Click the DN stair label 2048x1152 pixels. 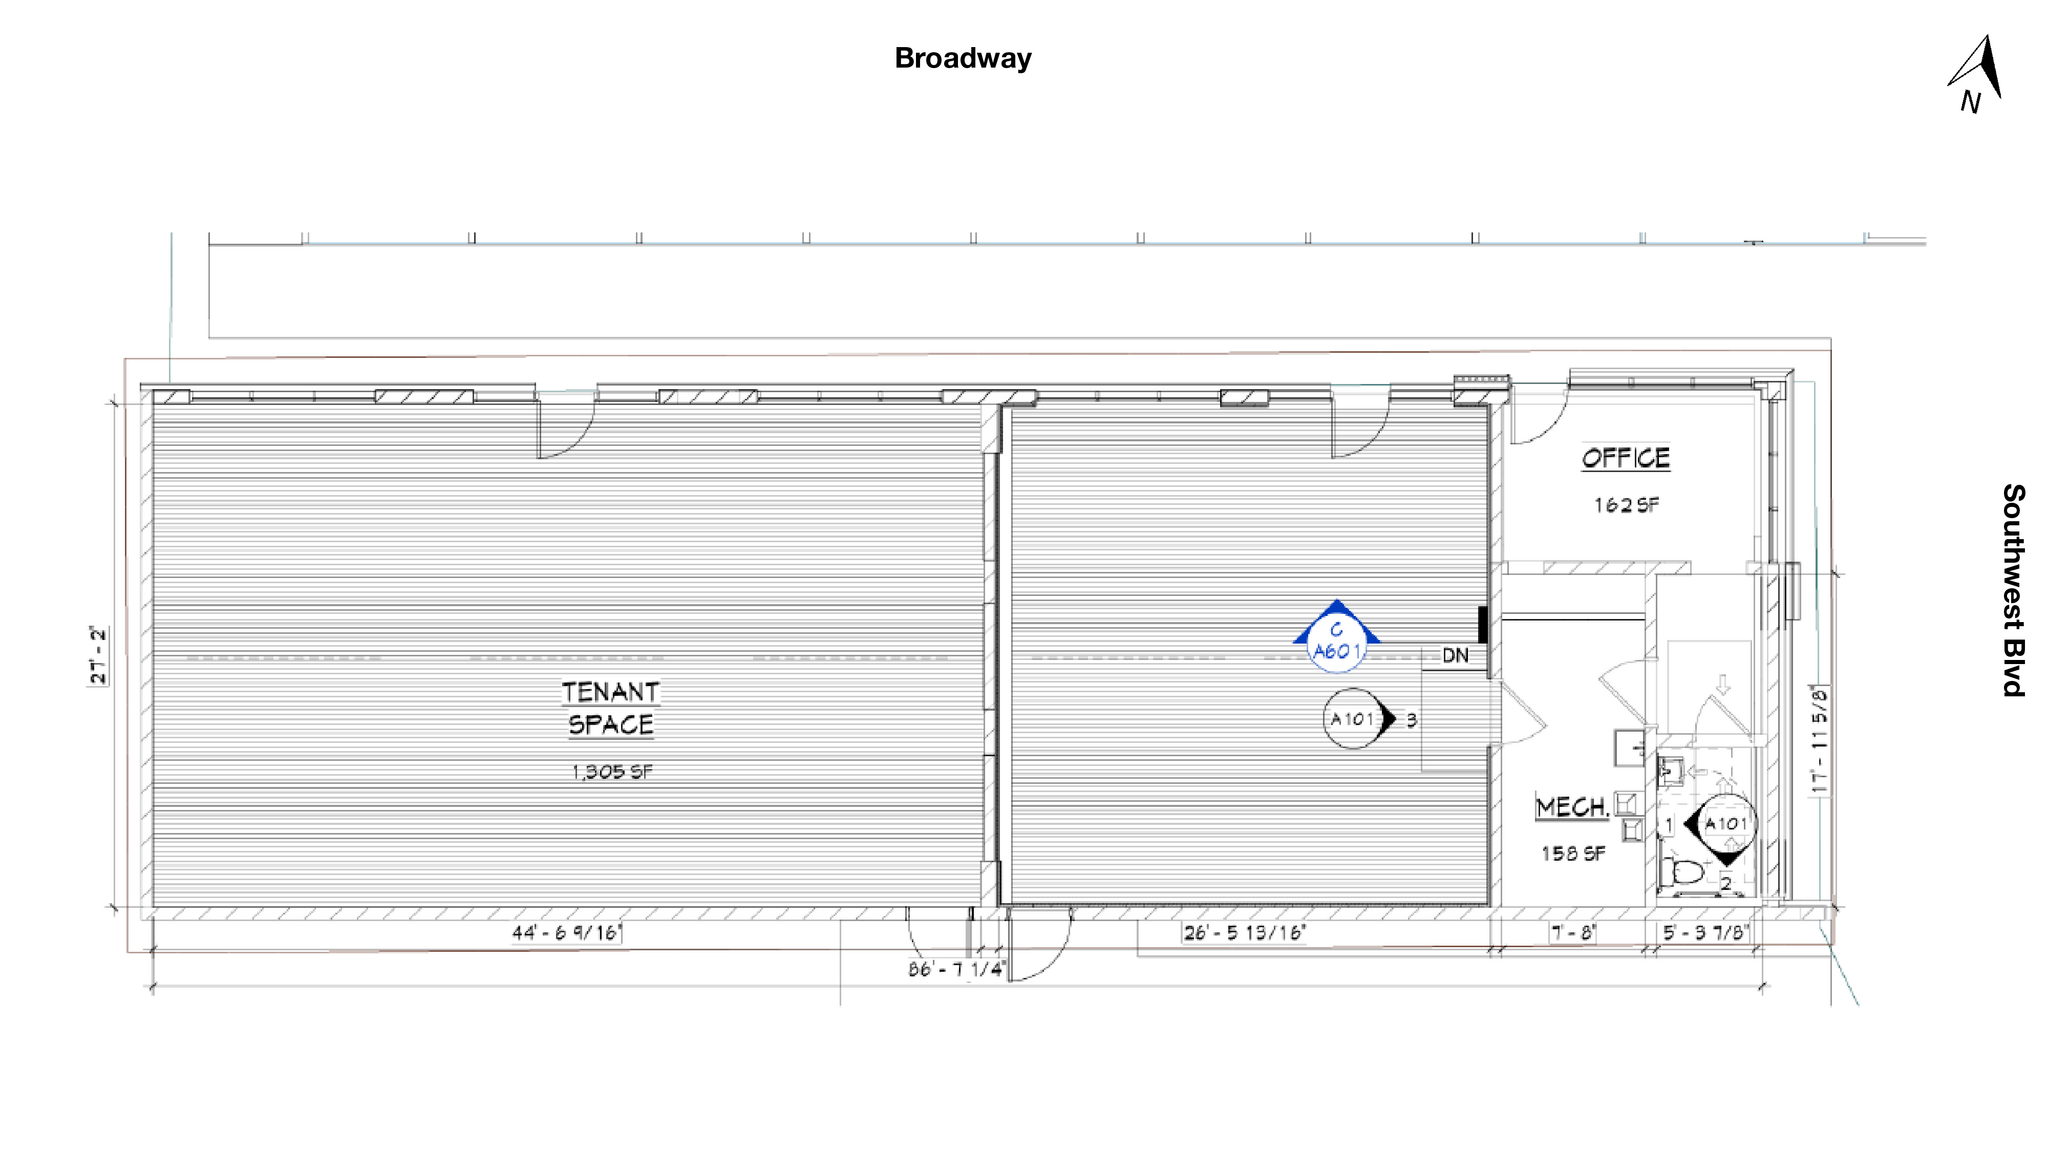1455,655
